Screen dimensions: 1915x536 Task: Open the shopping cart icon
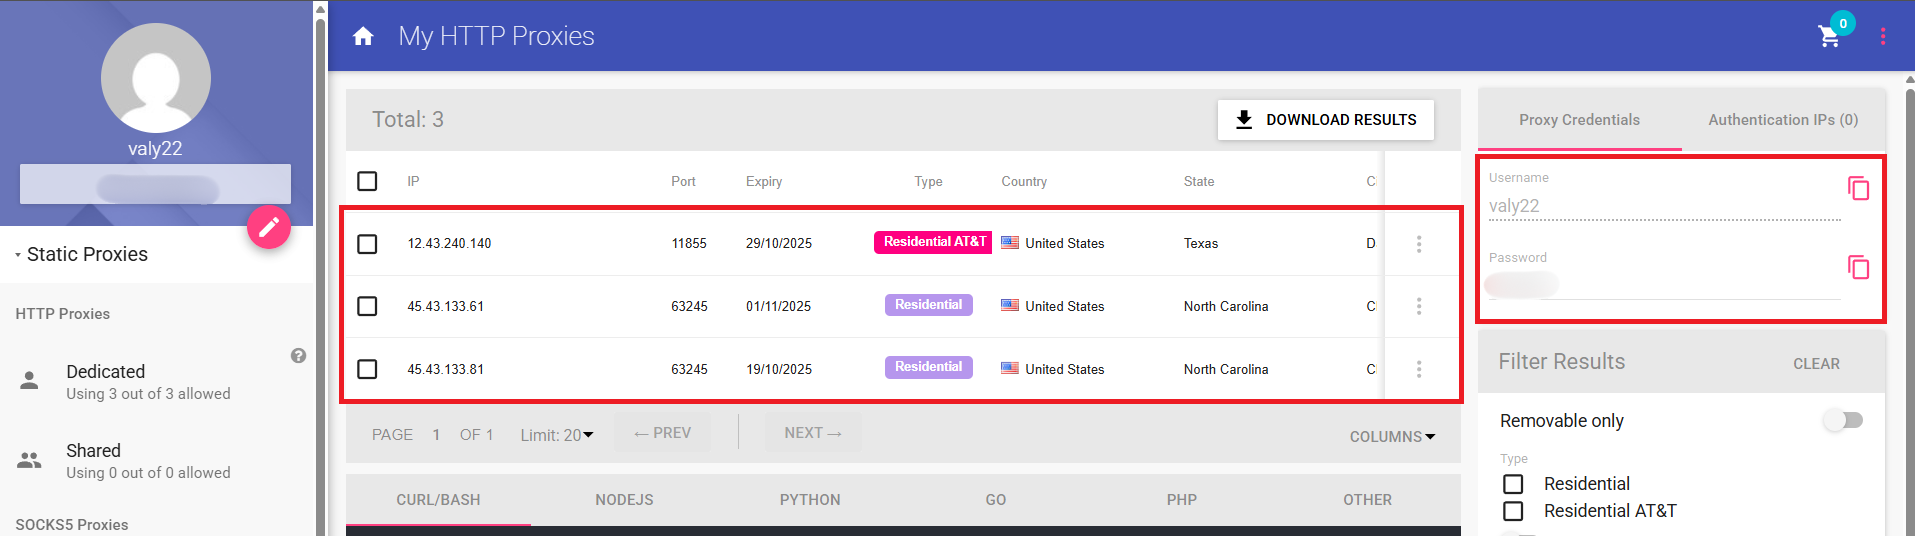click(x=1829, y=37)
